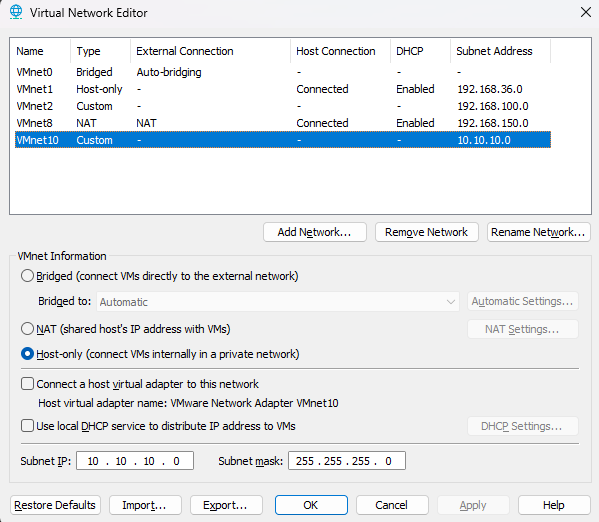Screen dimensions: 599x522
Task: Click 192.168.150.0 subnet address cell
Action: click(x=493, y=123)
